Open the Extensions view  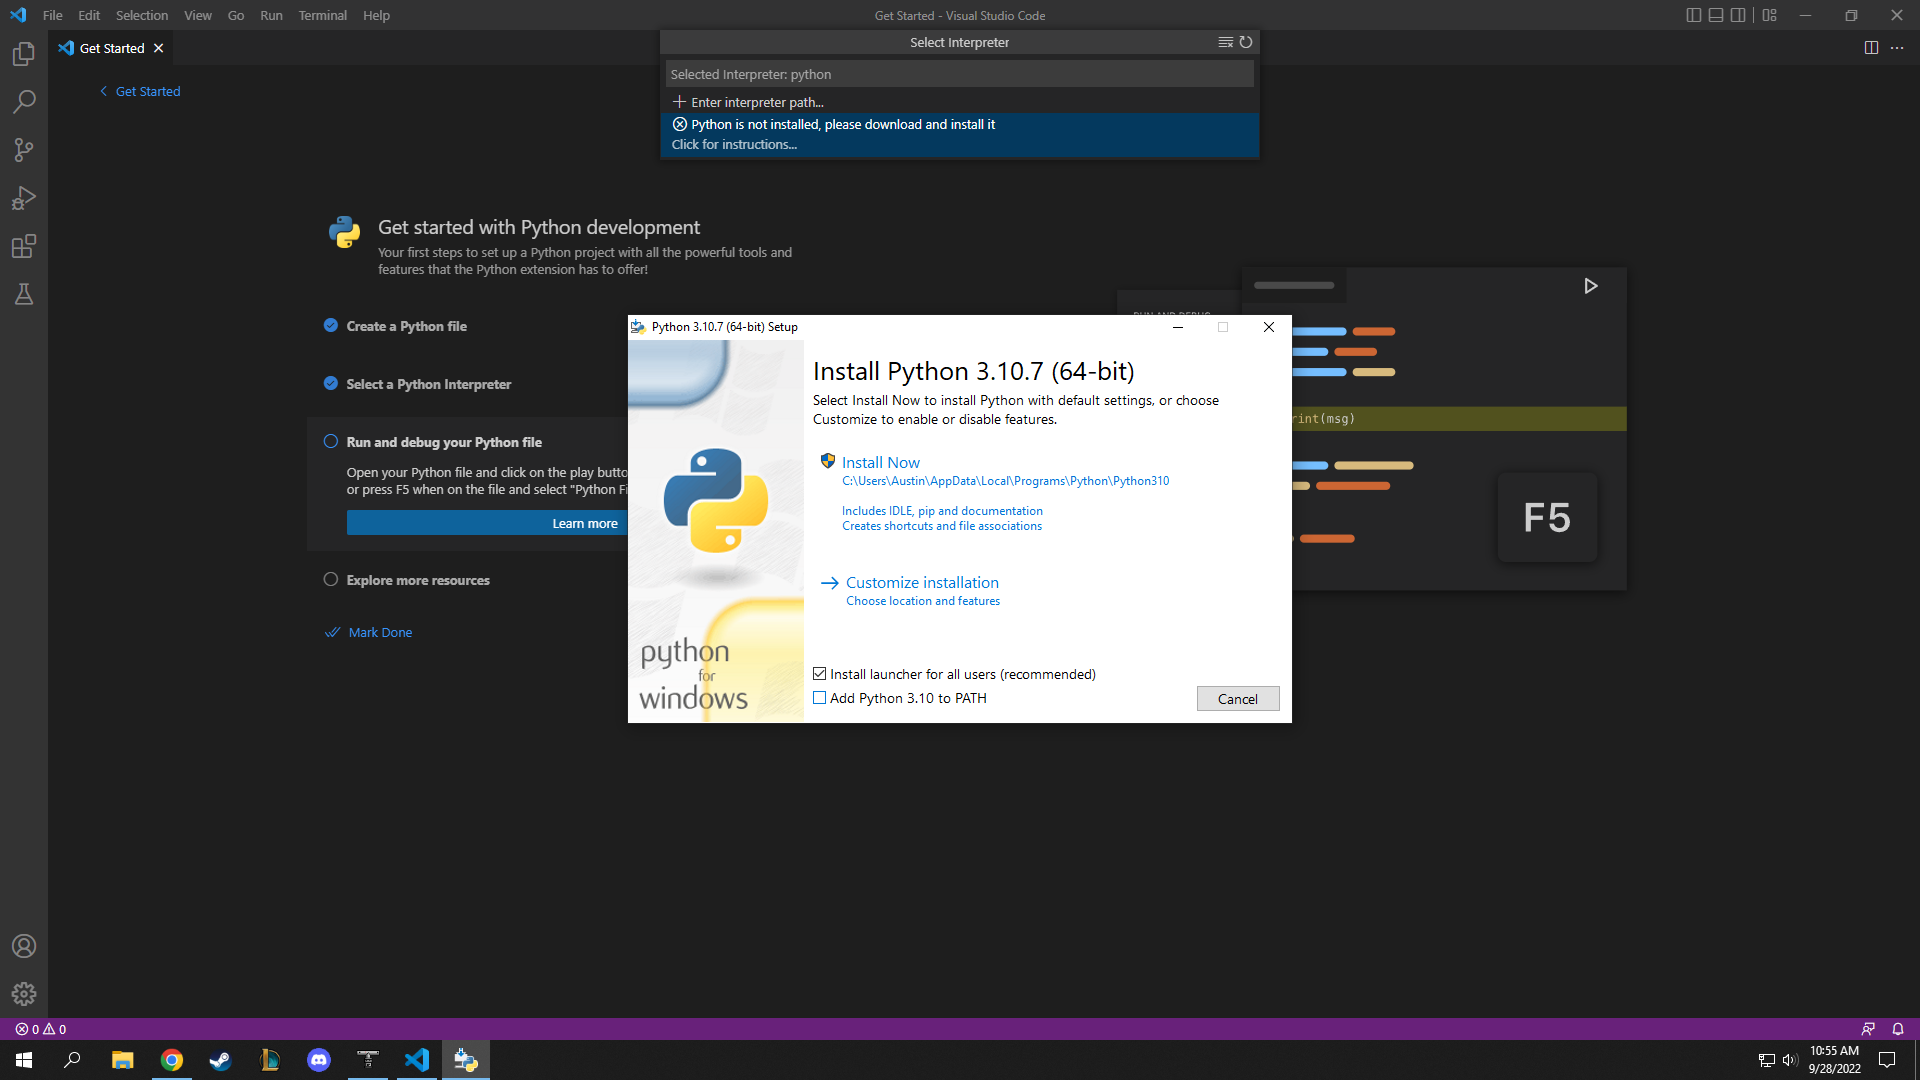[24, 246]
